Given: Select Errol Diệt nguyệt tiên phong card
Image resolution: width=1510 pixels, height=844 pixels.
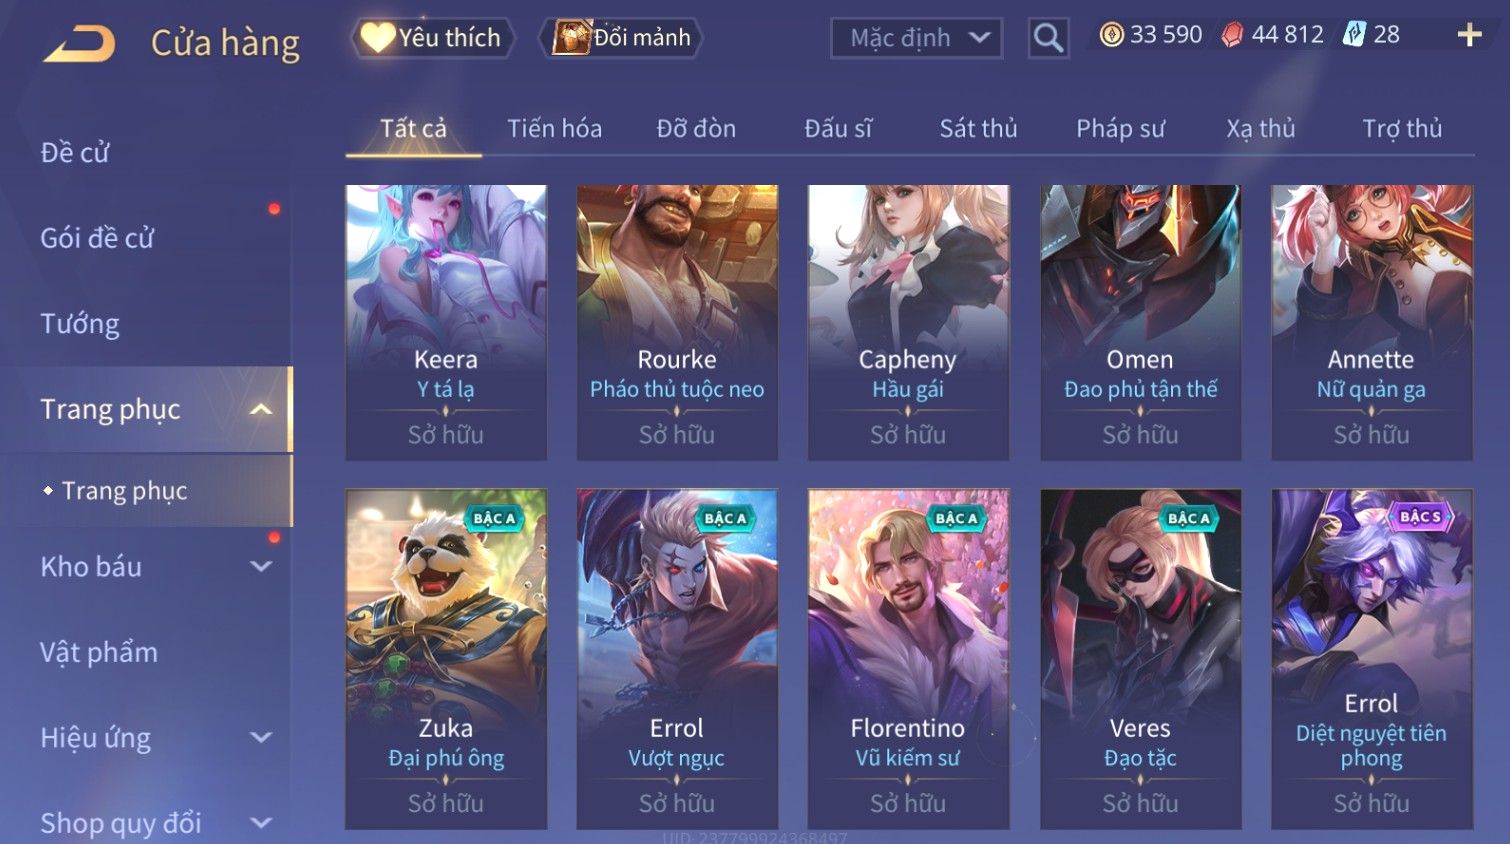Looking at the screenshot, I should pos(1371,658).
